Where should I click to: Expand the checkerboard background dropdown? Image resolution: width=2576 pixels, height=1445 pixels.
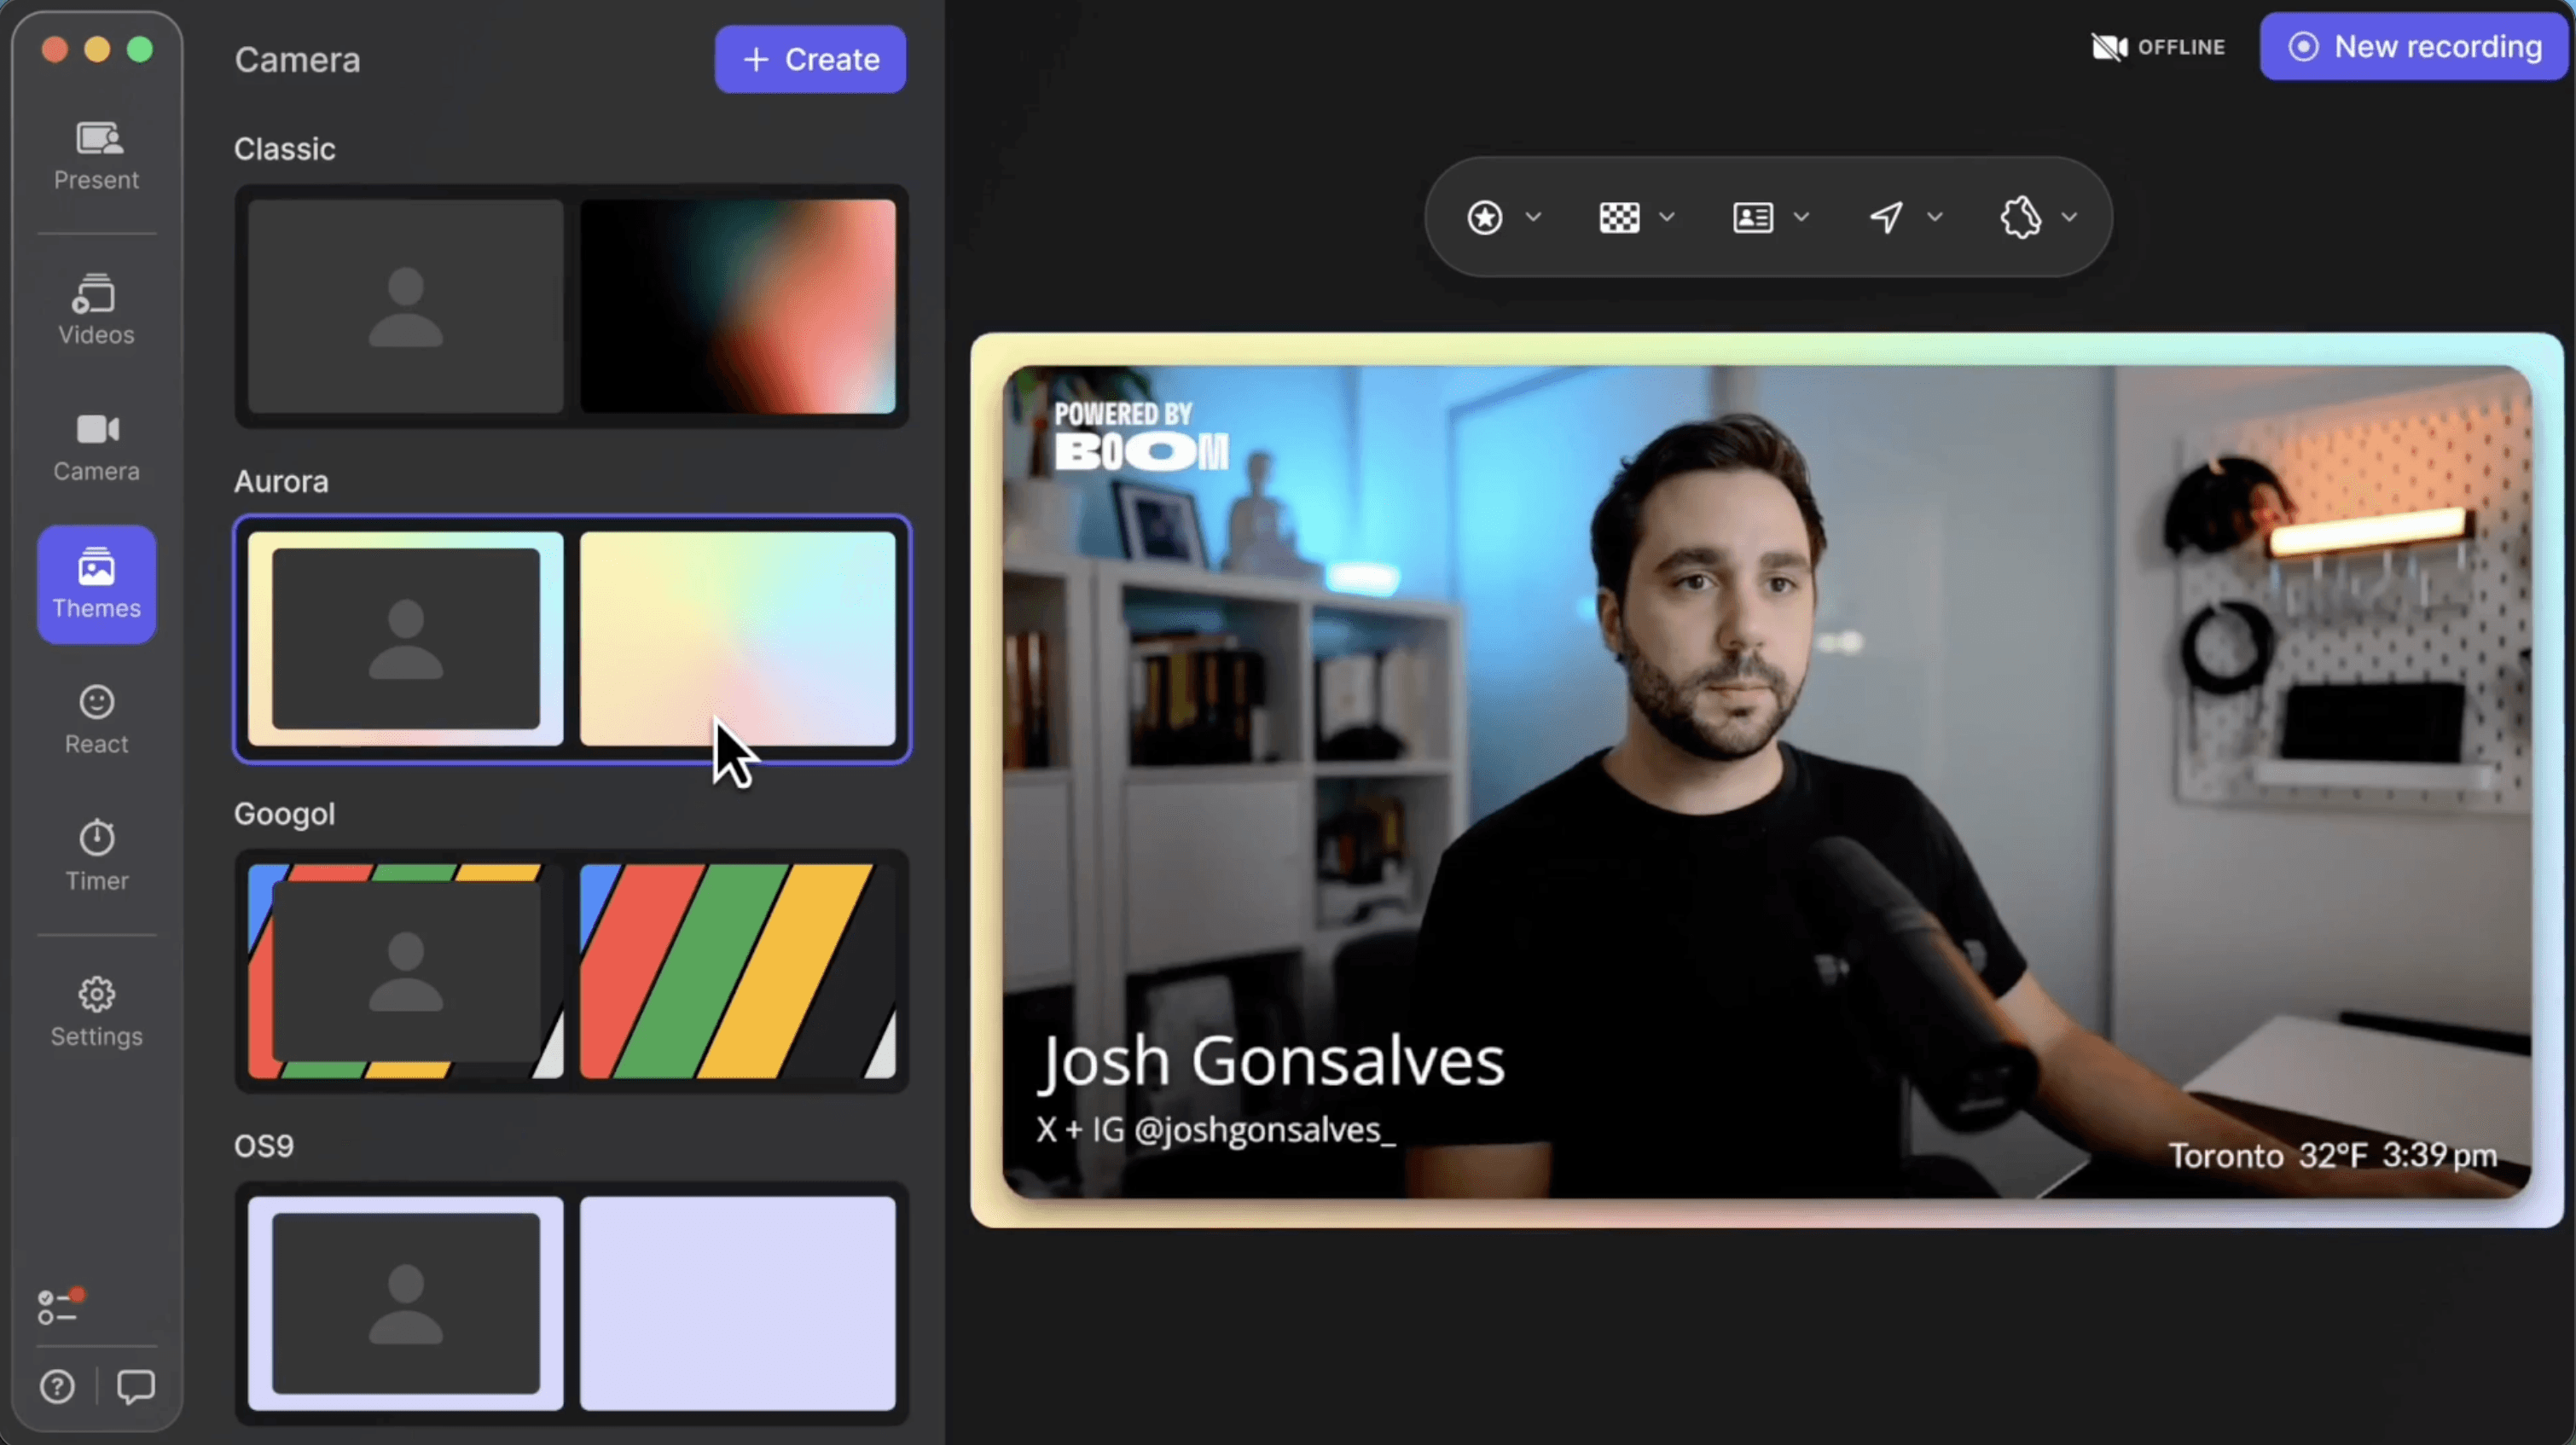click(x=1666, y=217)
